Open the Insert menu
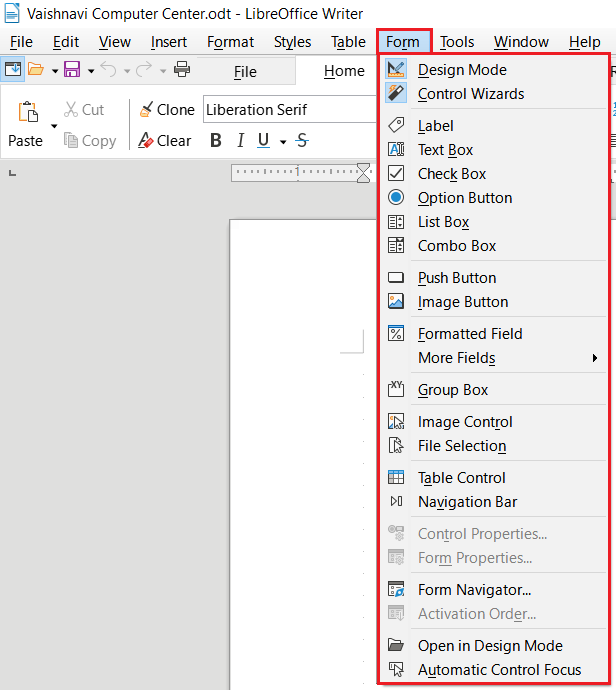616x690 pixels. [x=169, y=42]
